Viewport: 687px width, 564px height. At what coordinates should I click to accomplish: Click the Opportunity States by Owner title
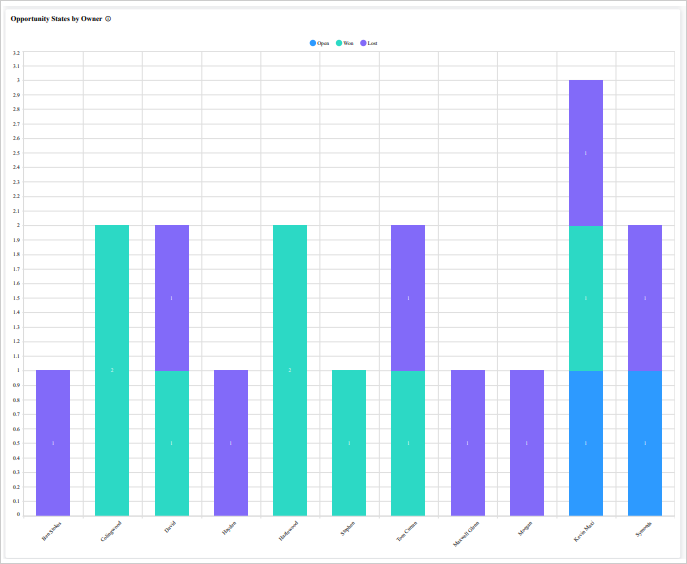pos(56,19)
